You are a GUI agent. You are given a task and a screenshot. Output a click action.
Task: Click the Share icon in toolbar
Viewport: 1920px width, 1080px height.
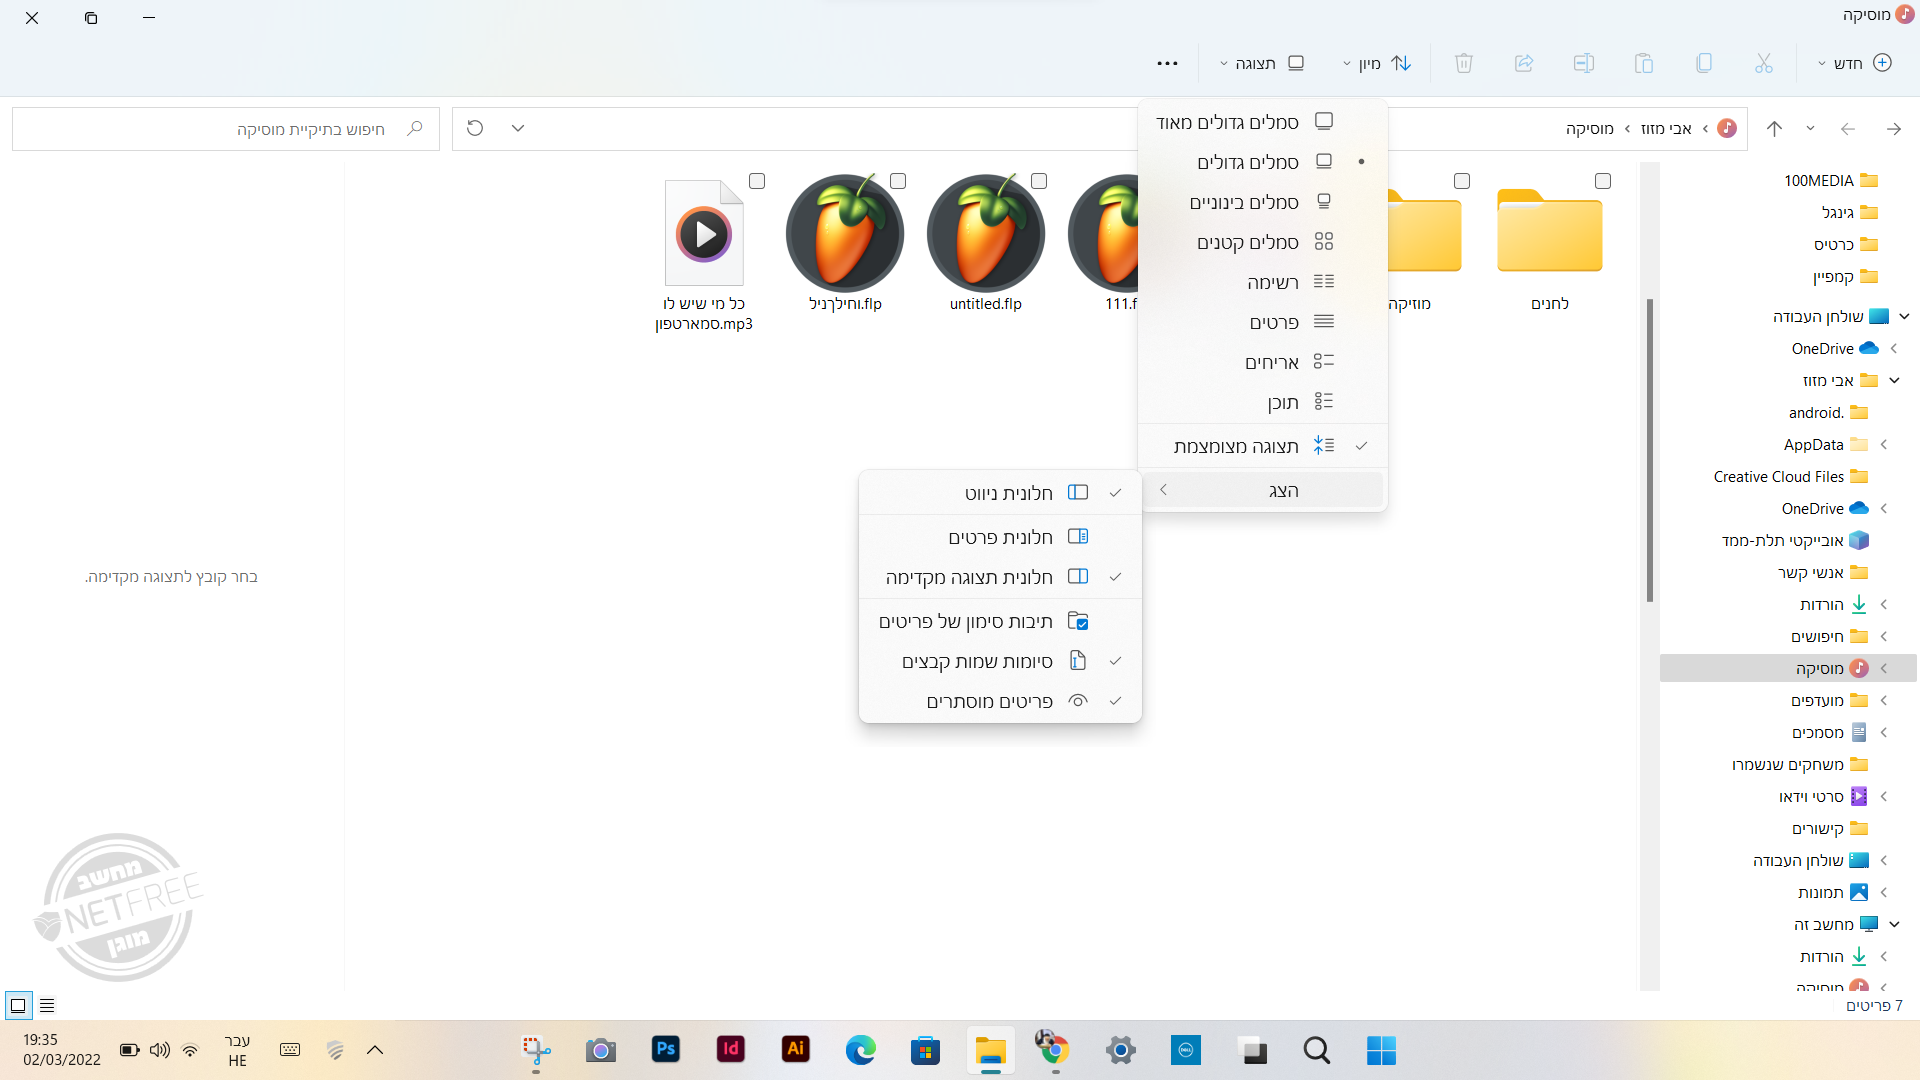click(1524, 63)
